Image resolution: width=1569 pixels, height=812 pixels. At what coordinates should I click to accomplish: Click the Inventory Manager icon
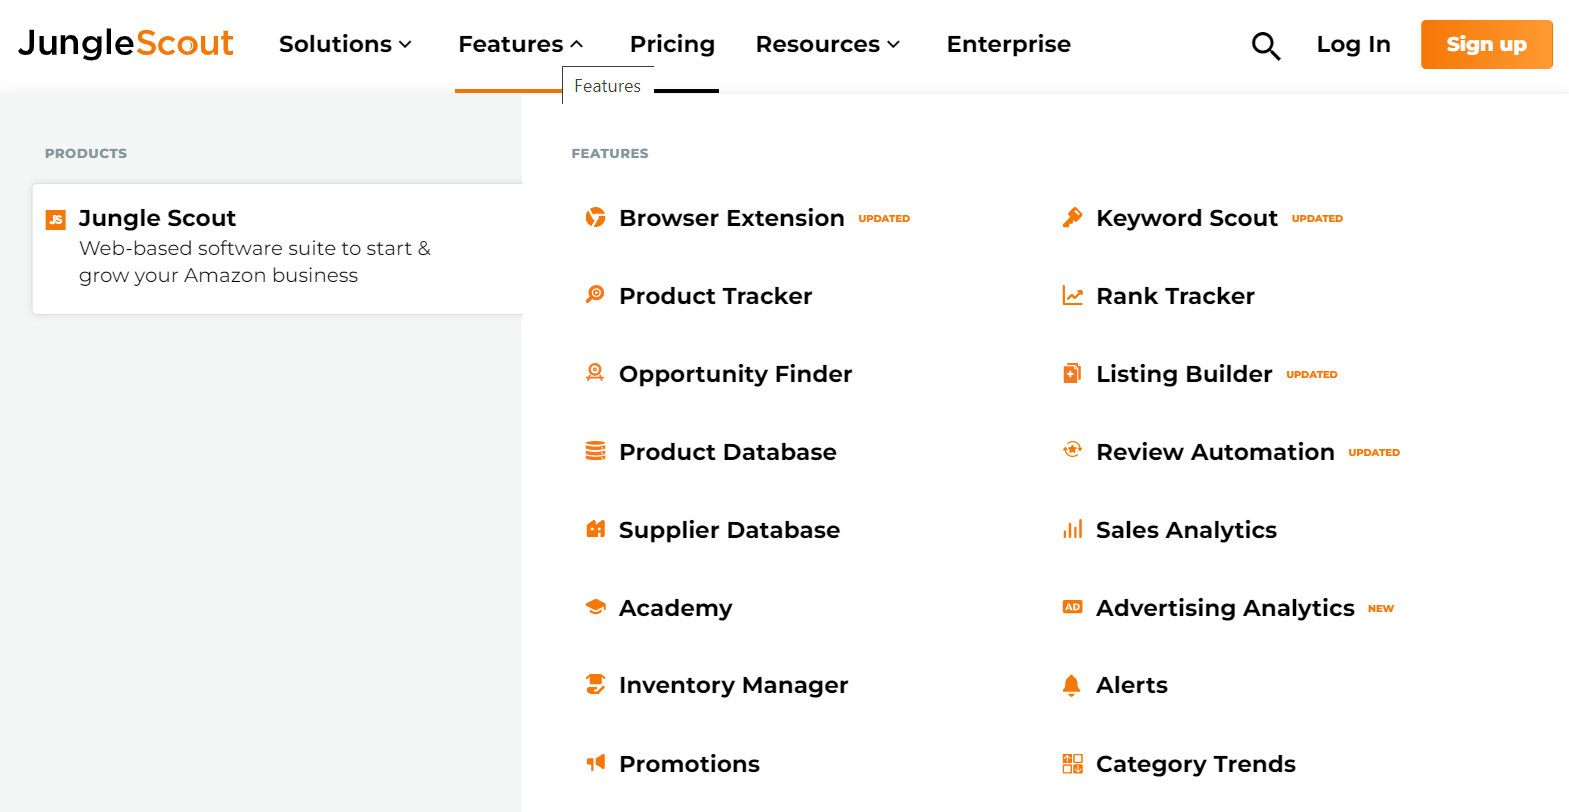(x=595, y=684)
